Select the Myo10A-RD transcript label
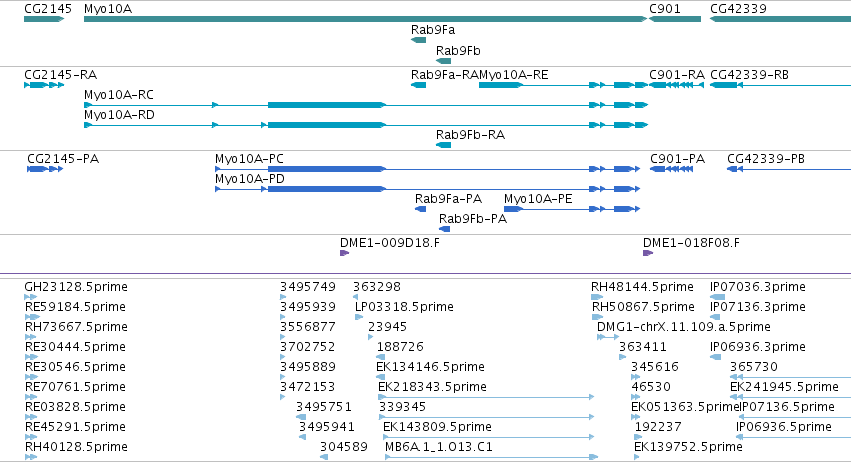Image resolution: width=851 pixels, height=462 pixels. click(x=119, y=115)
